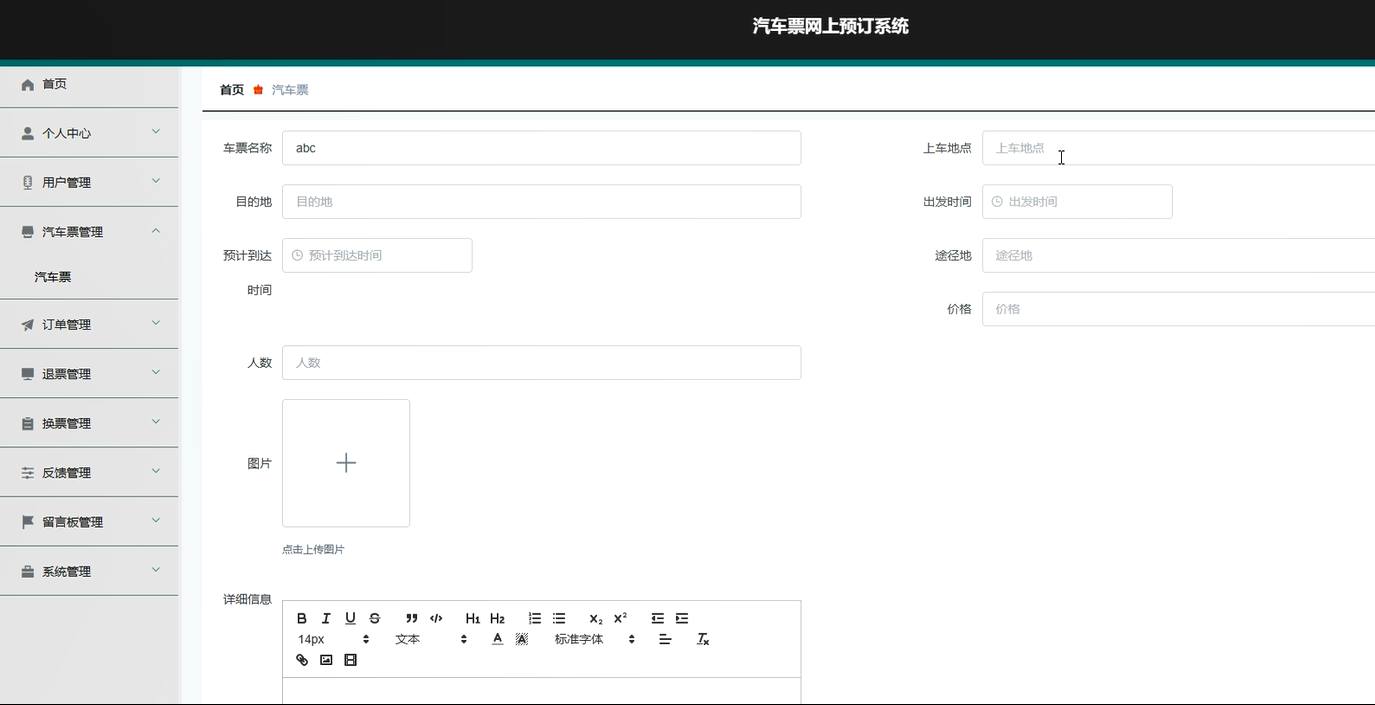Click the home icon beside 首页 in sidebar
Viewport: 1375px width, 705px height.
[28, 85]
